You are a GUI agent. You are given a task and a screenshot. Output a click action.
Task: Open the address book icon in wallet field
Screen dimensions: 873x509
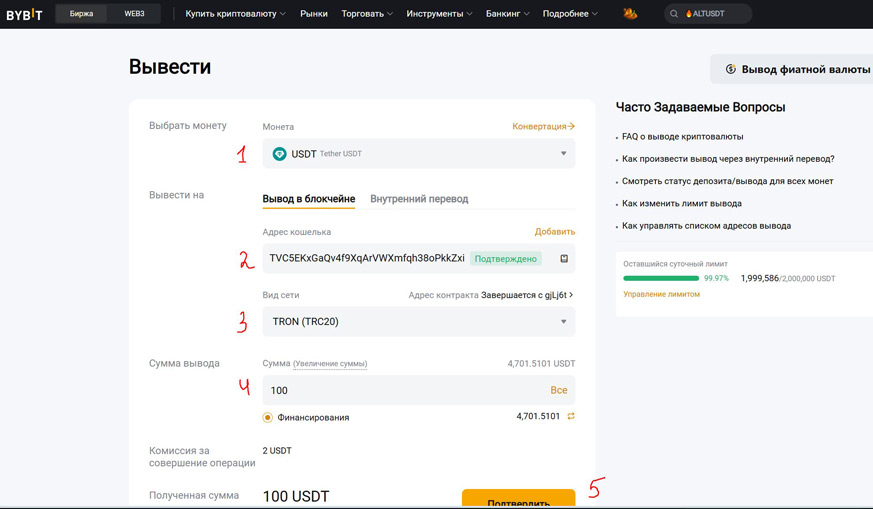pos(564,258)
